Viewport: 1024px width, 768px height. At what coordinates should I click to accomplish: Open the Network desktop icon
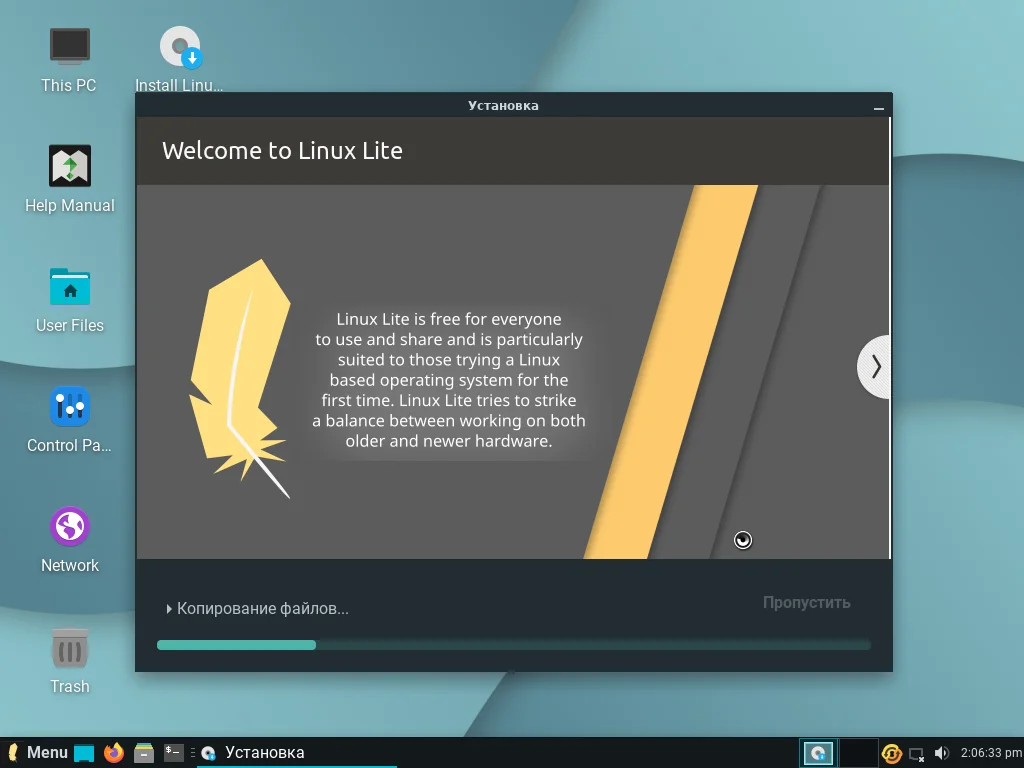pos(69,527)
